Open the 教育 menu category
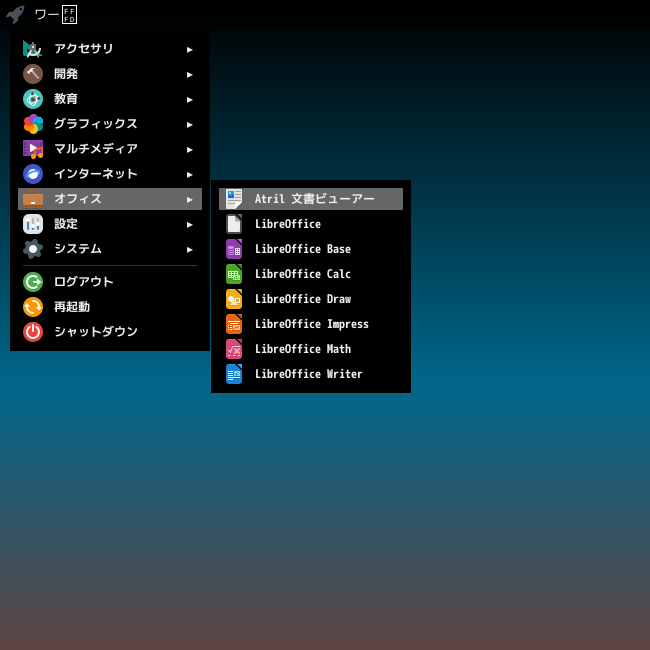Viewport: 650px width, 650px height. click(x=110, y=99)
